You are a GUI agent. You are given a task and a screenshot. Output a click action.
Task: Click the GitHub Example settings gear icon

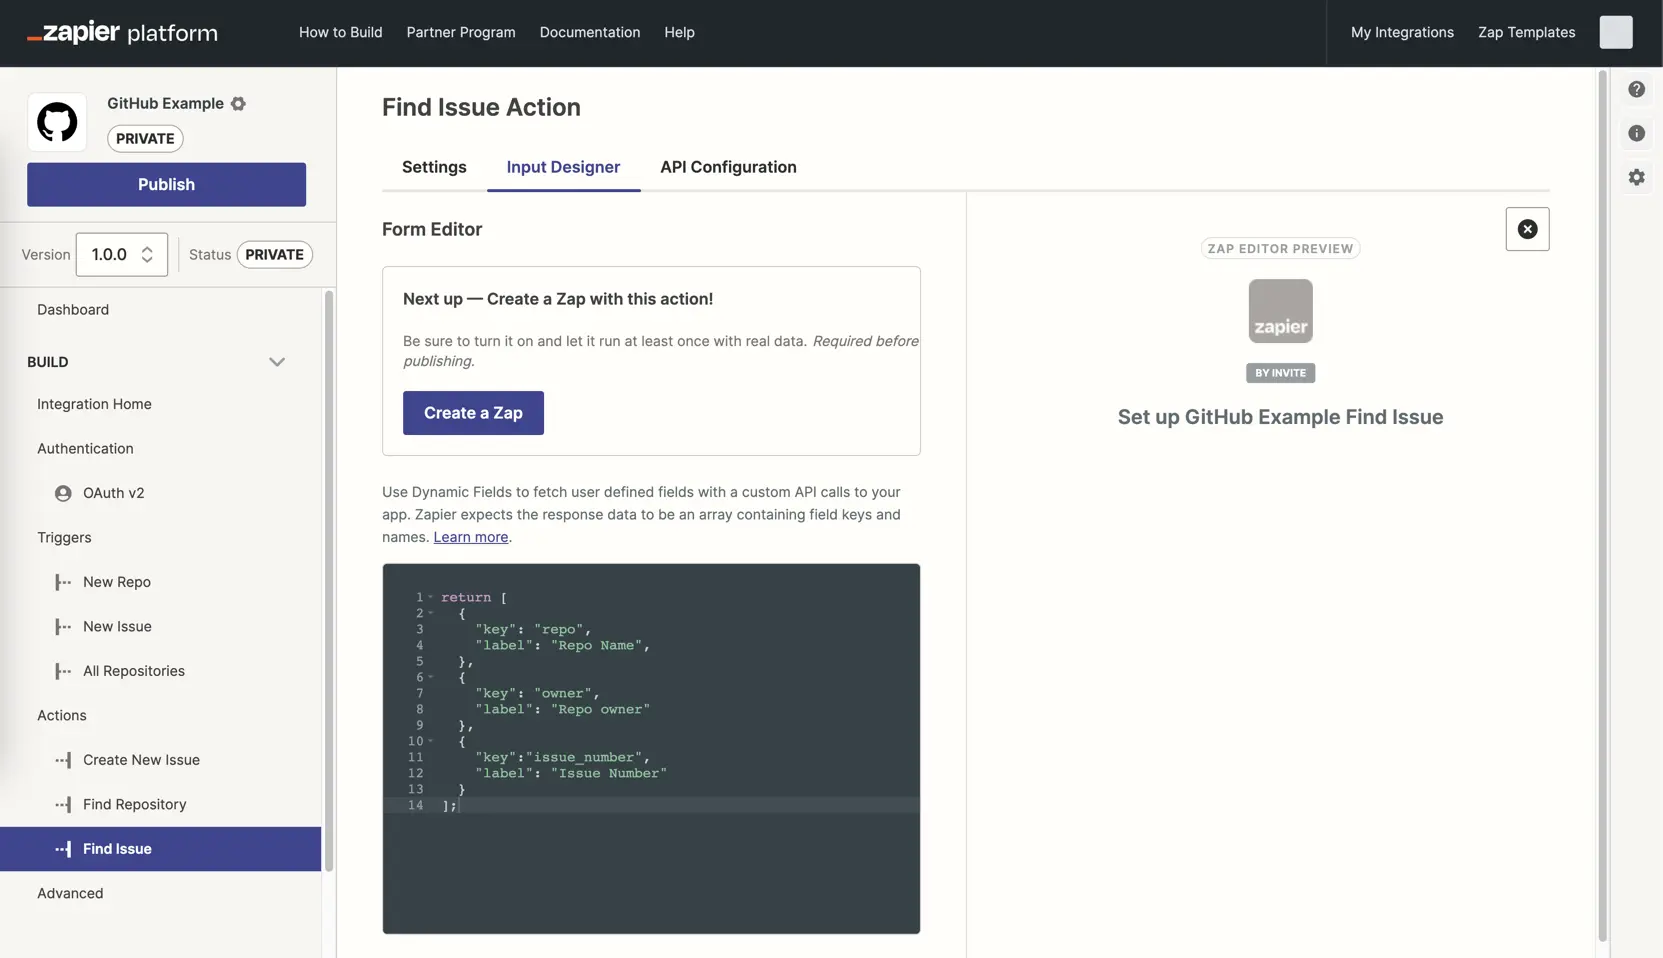click(x=238, y=103)
